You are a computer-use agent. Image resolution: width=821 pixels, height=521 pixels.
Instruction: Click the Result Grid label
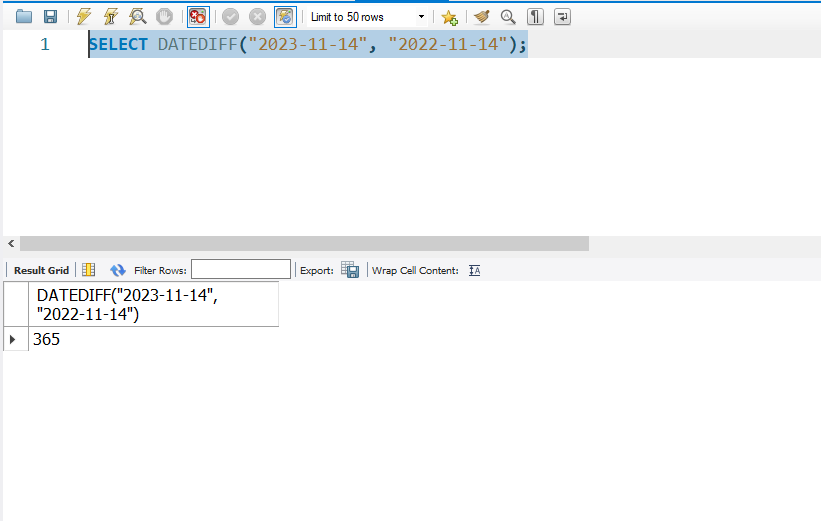click(x=41, y=270)
